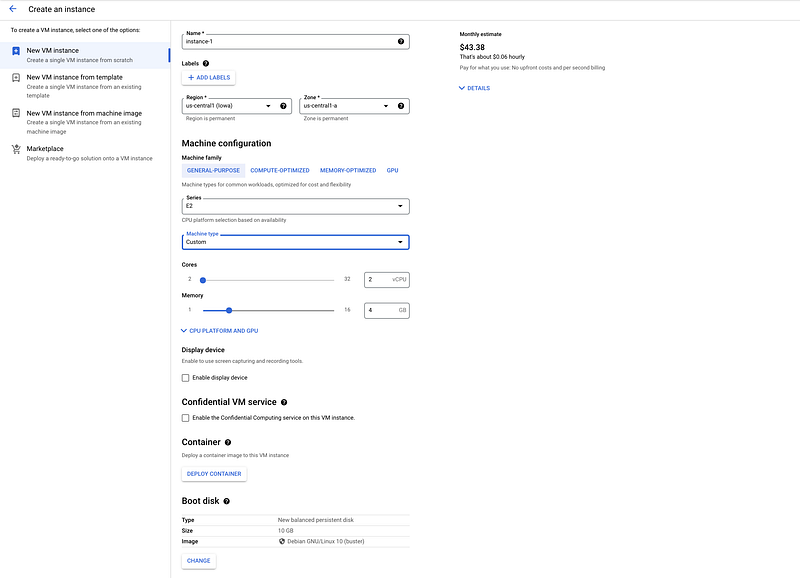Choose New VM instance option

pyautogui.click(x=84, y=55)
